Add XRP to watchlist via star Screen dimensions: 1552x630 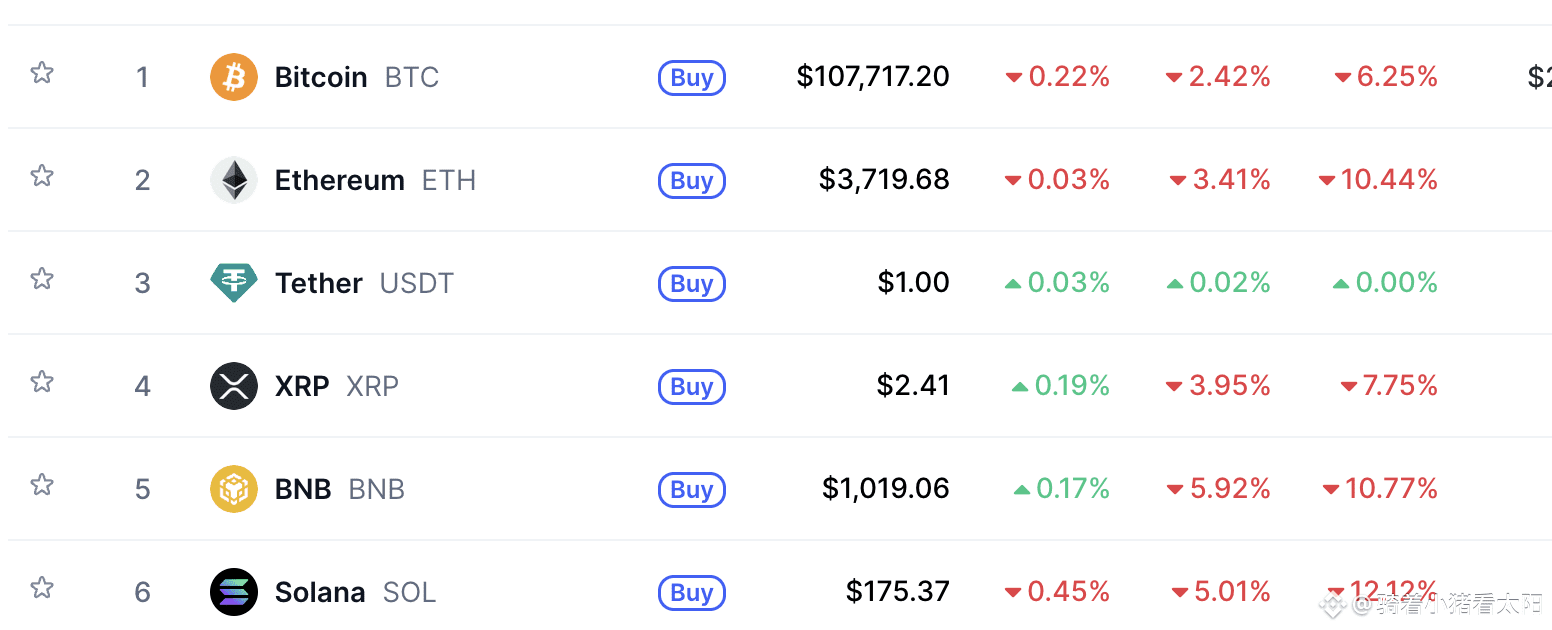point(41,382)
